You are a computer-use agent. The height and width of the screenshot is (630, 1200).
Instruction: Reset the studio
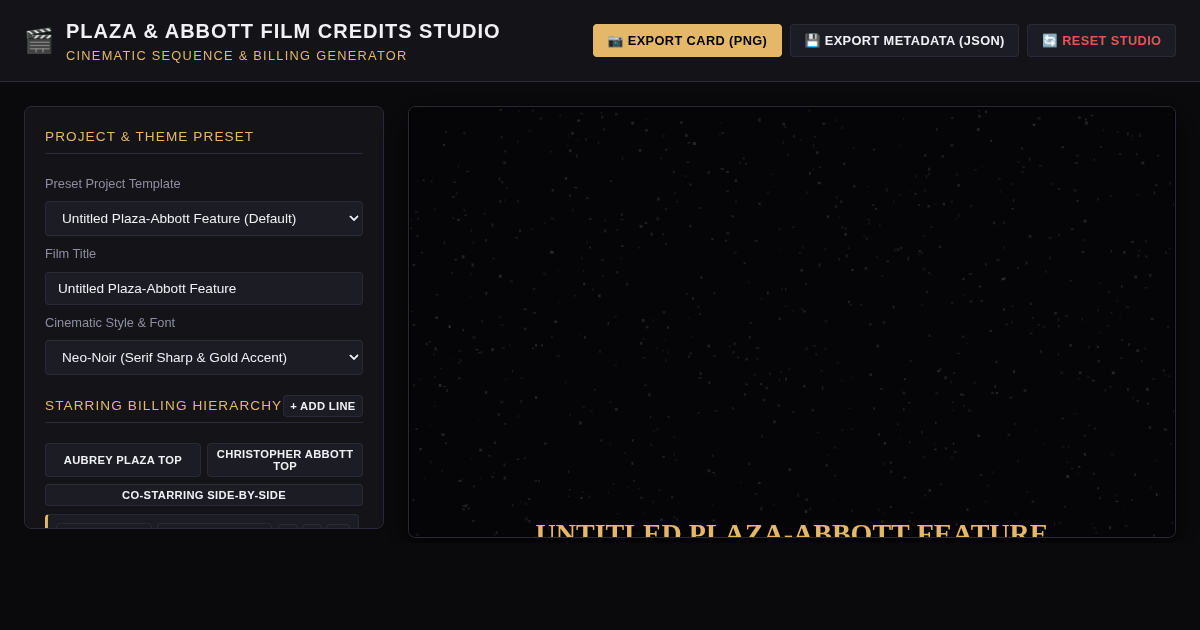pos(1101,41)
